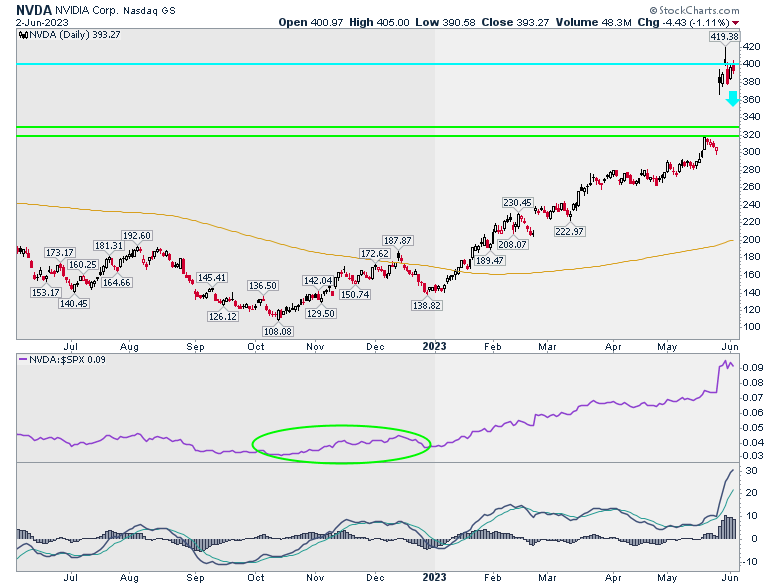This screenshot has width=780, height=586.
Task: Click the Close 393.27 value in the header
Action: [515, 22]
